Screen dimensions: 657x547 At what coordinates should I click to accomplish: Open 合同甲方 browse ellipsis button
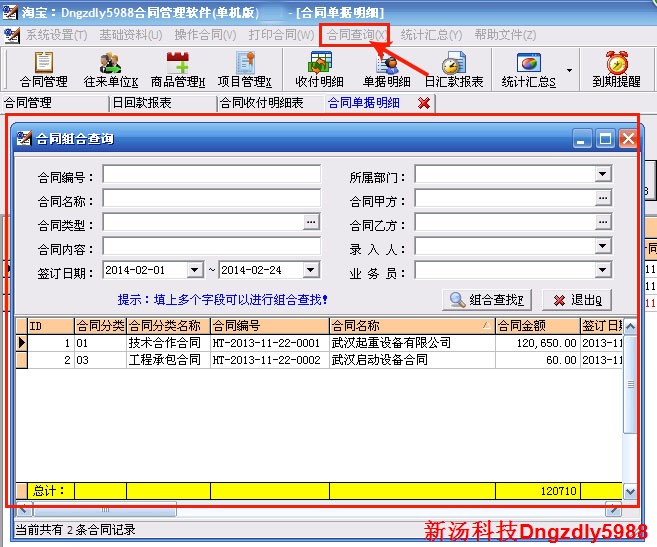click(603, 198)
